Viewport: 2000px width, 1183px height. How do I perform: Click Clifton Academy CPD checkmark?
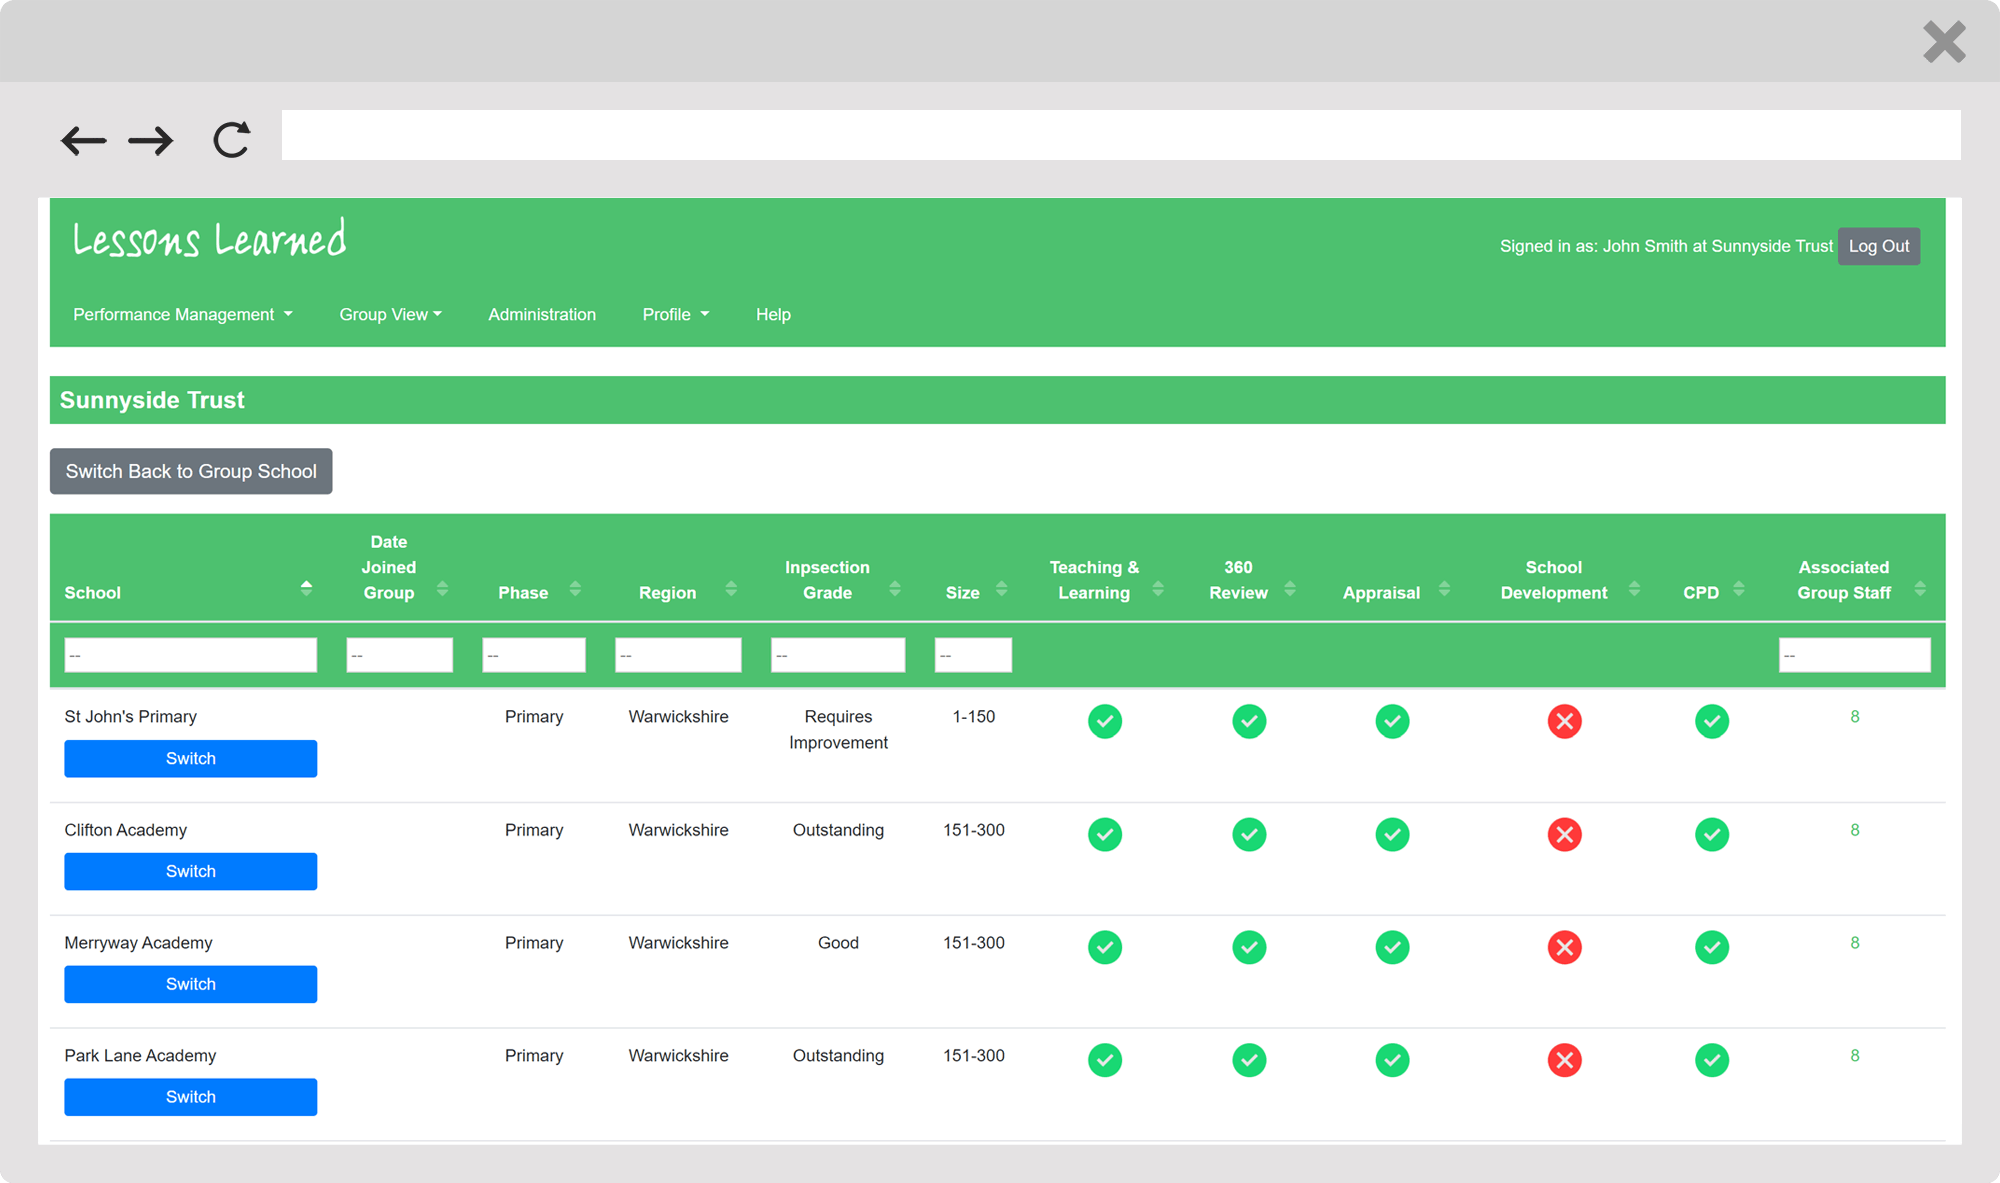(x=1712, y=834)
